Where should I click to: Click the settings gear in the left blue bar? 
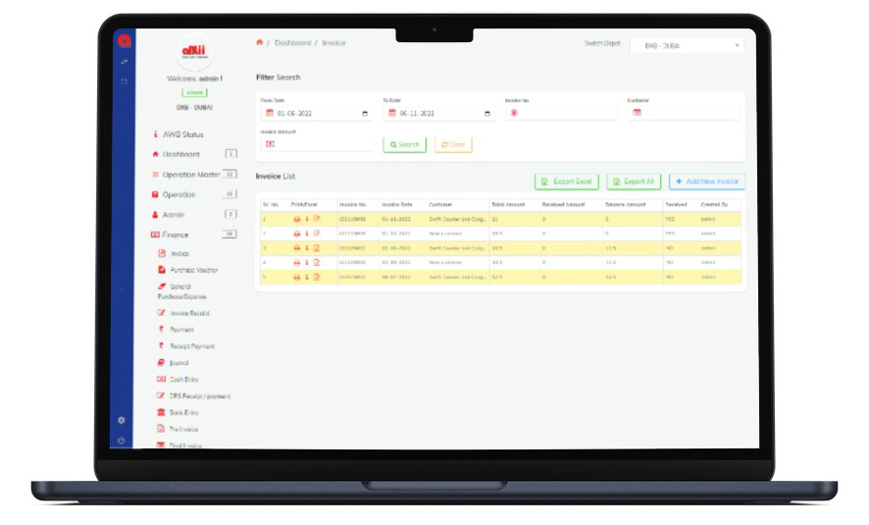pyautogui.click(x=122, y=420)
